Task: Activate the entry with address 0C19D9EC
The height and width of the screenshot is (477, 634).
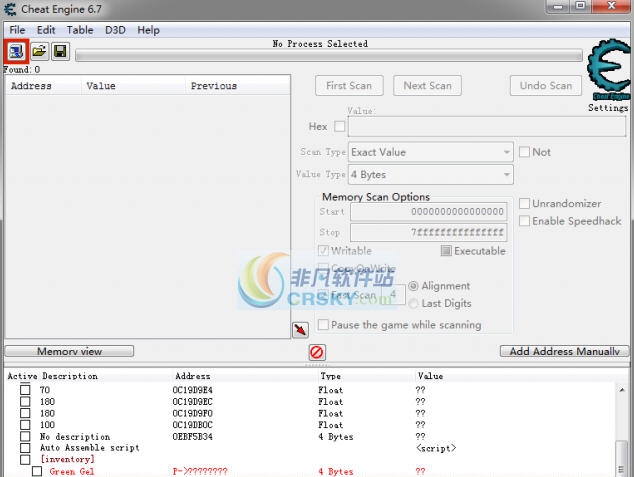Action: (x=25, y=401)
